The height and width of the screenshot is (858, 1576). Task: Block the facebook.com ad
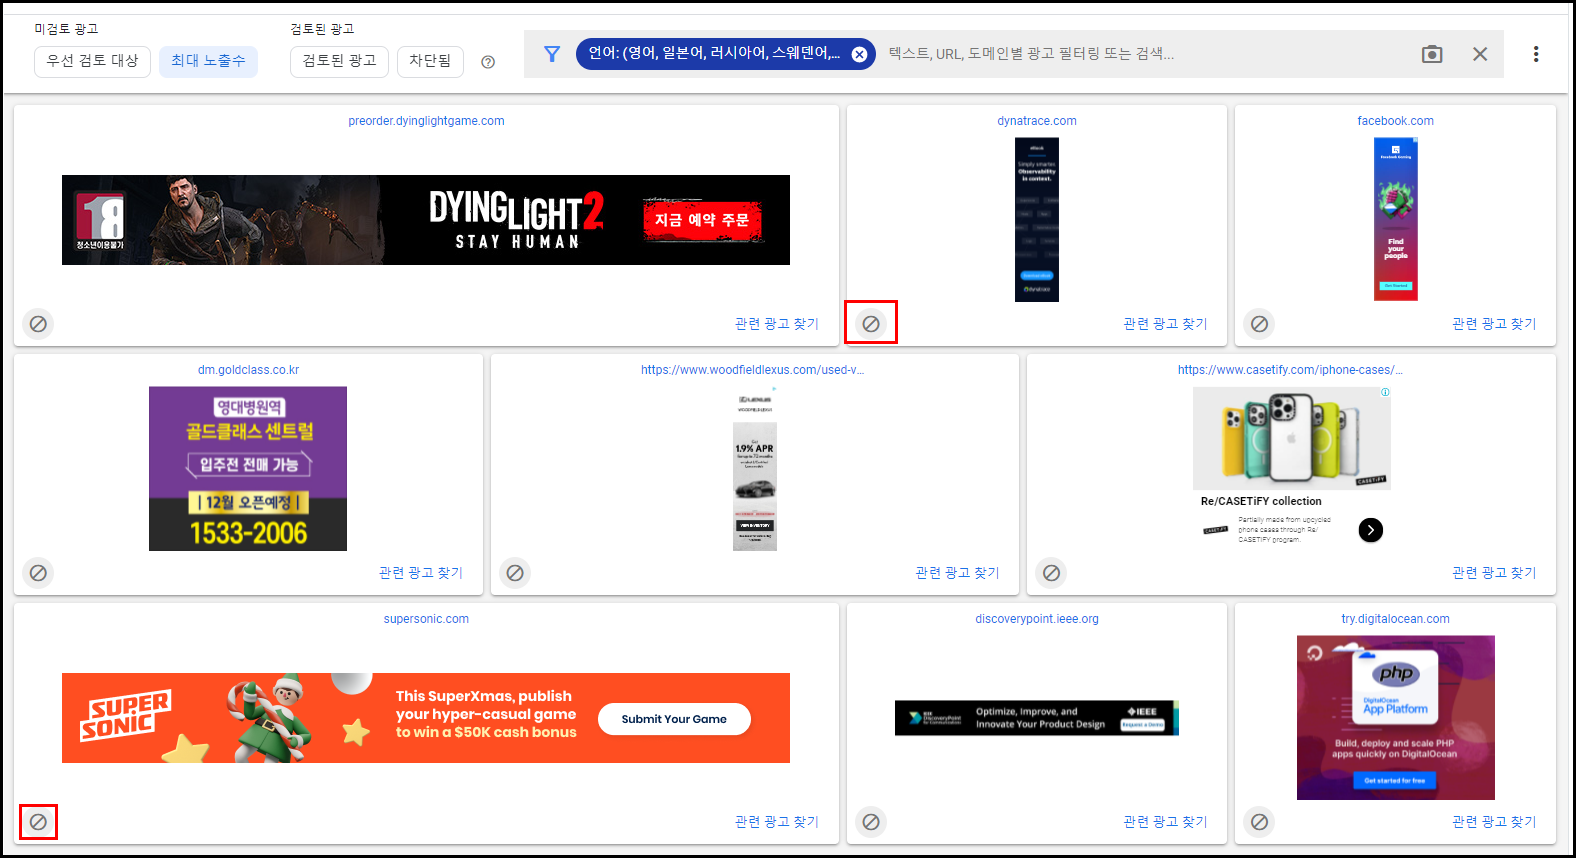(1260, 324)
